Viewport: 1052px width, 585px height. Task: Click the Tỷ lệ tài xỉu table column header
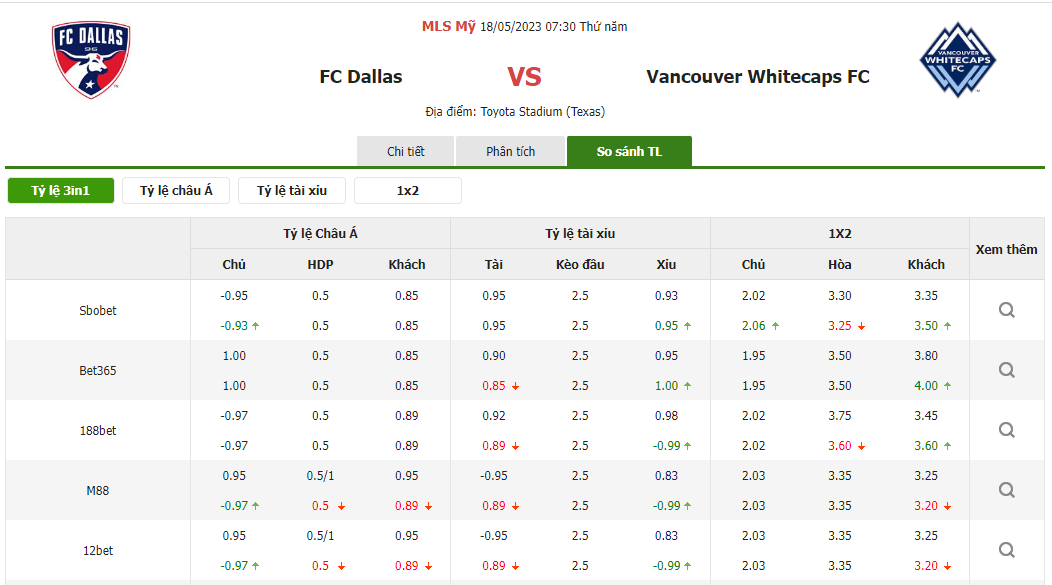[x=580, y=233]
